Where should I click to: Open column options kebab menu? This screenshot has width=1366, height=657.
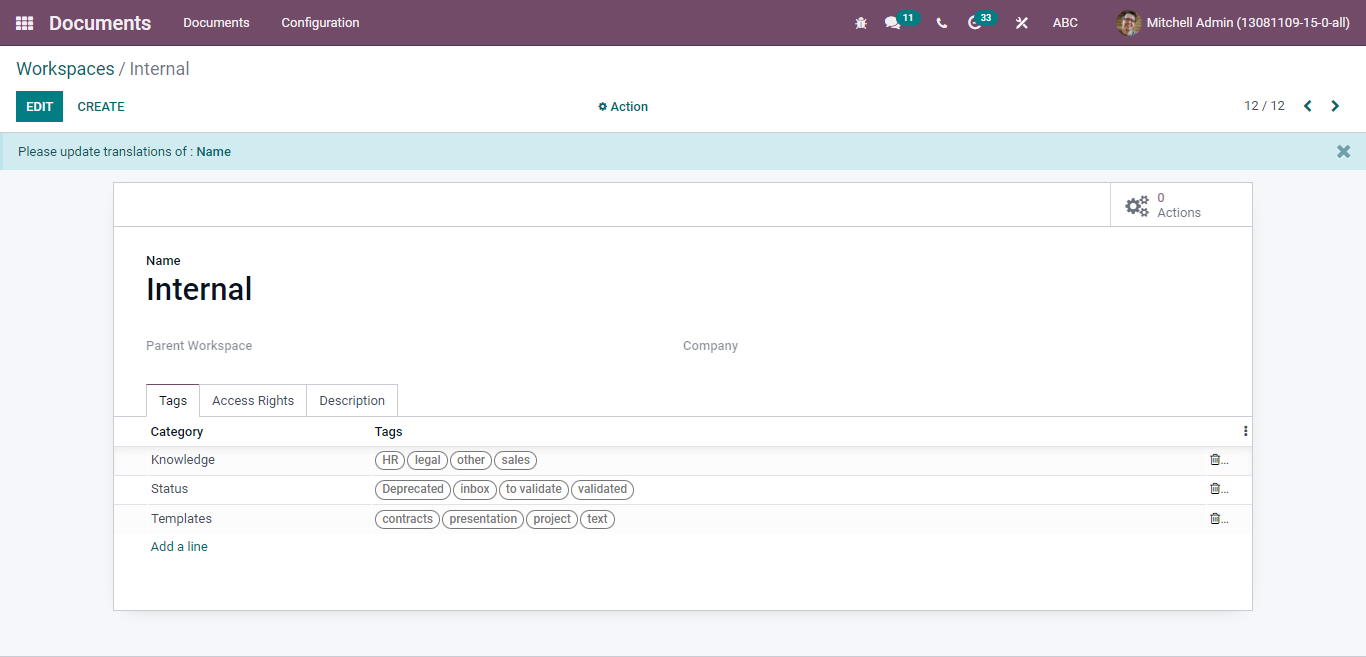(x=1245, y=431)
